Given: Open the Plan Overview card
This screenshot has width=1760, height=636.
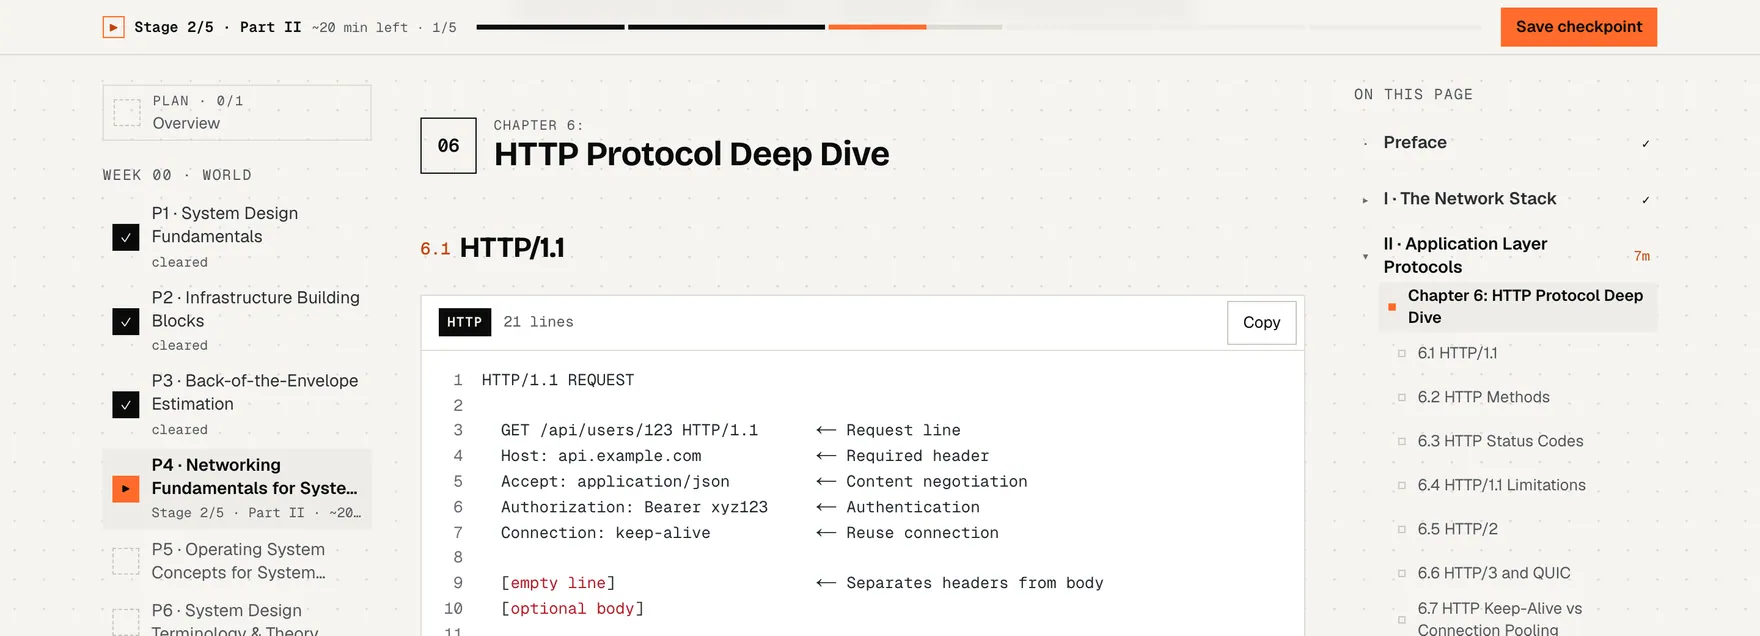Looking at the screenshot, I should click(237, 112).
